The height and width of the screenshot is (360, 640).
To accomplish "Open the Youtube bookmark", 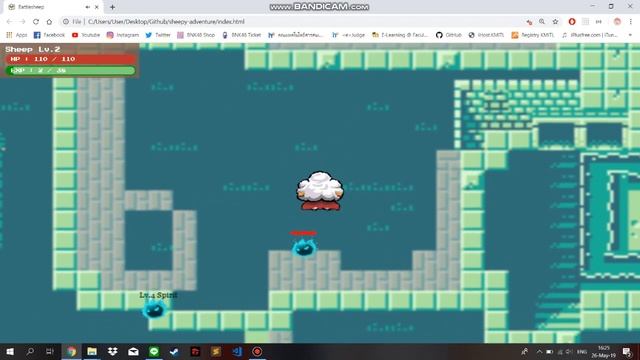I will [x=86, y=35].
